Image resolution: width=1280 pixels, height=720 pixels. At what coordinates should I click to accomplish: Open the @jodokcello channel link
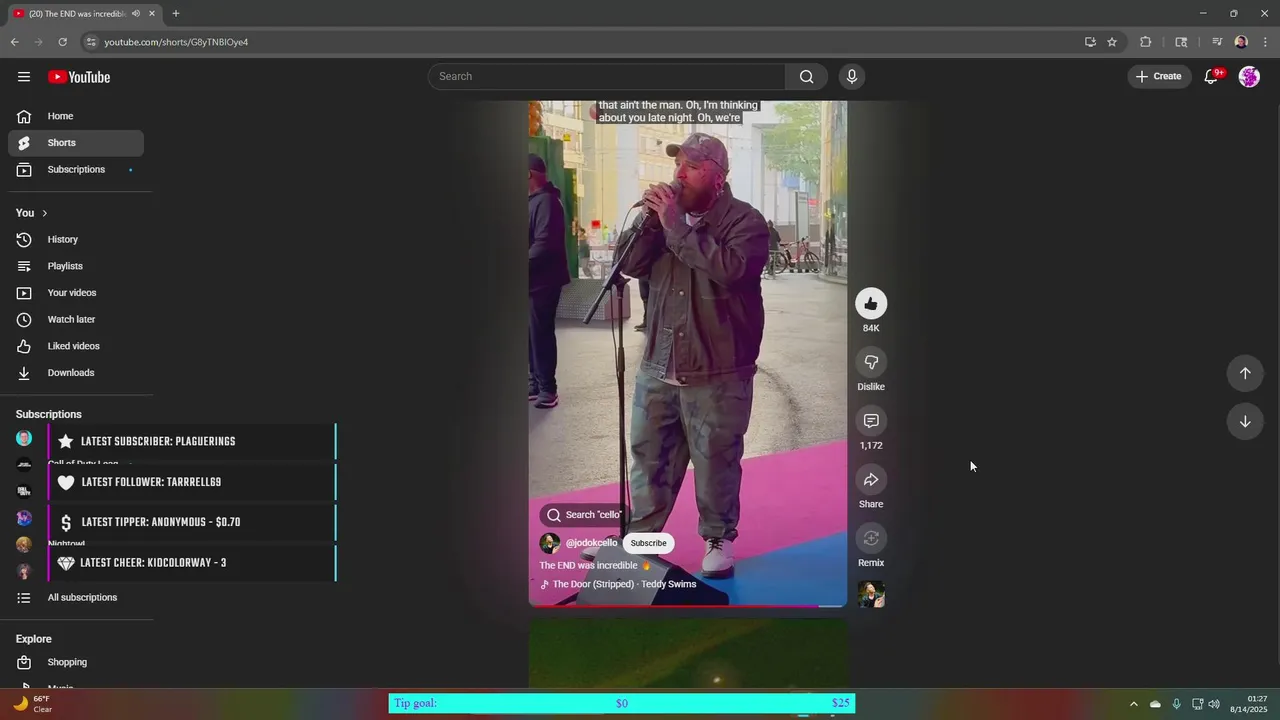[x=591, y=543]
